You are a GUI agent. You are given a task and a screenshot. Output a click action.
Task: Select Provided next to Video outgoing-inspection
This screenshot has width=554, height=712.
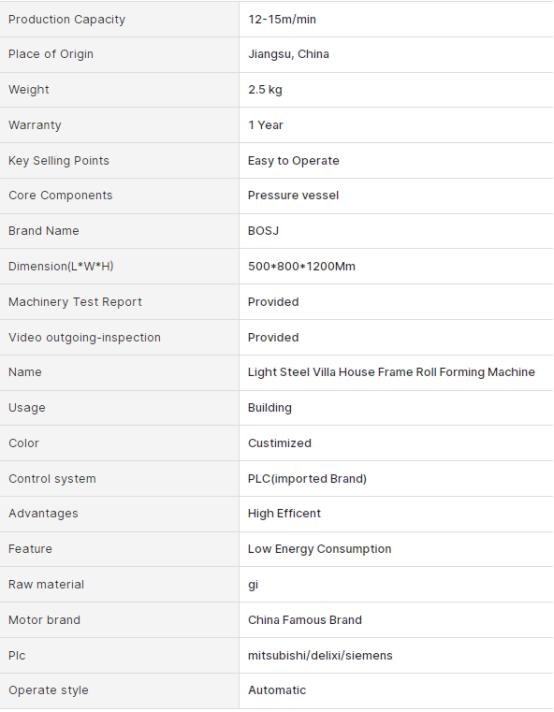[x=273, y=337]
